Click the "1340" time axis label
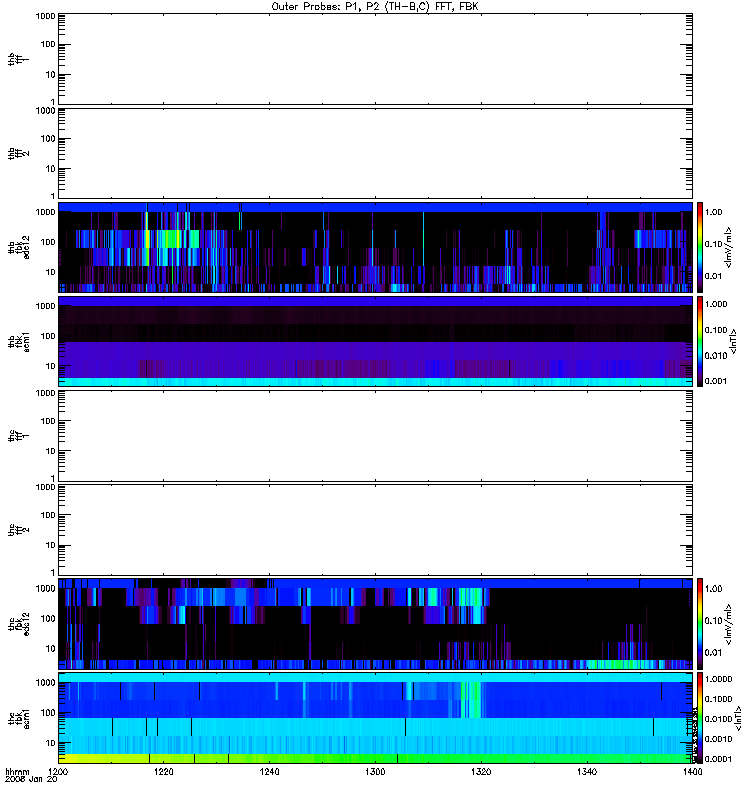 [587, 772]
